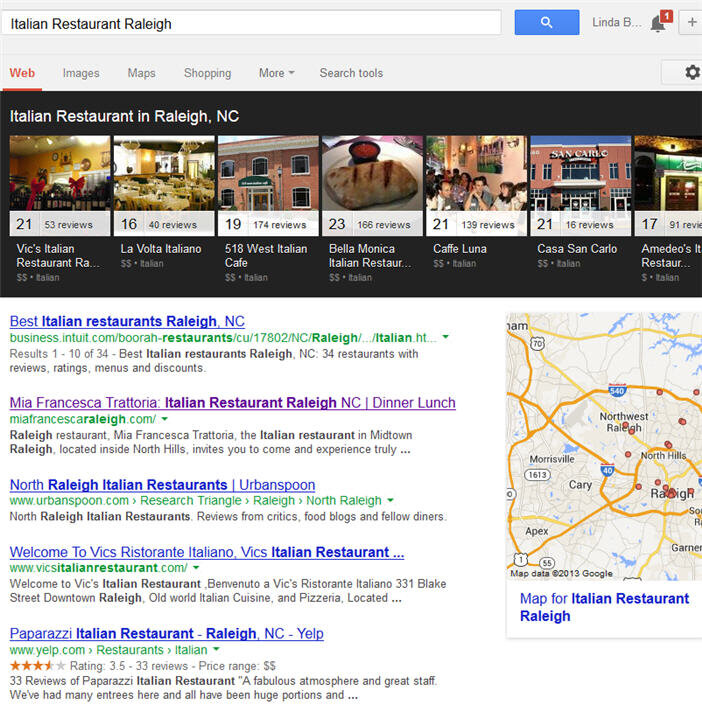This screenshot has width=702, height=711.
Task: Open Vic's Italian Restaurant photo thumbnail
Action: click(60, 173)
